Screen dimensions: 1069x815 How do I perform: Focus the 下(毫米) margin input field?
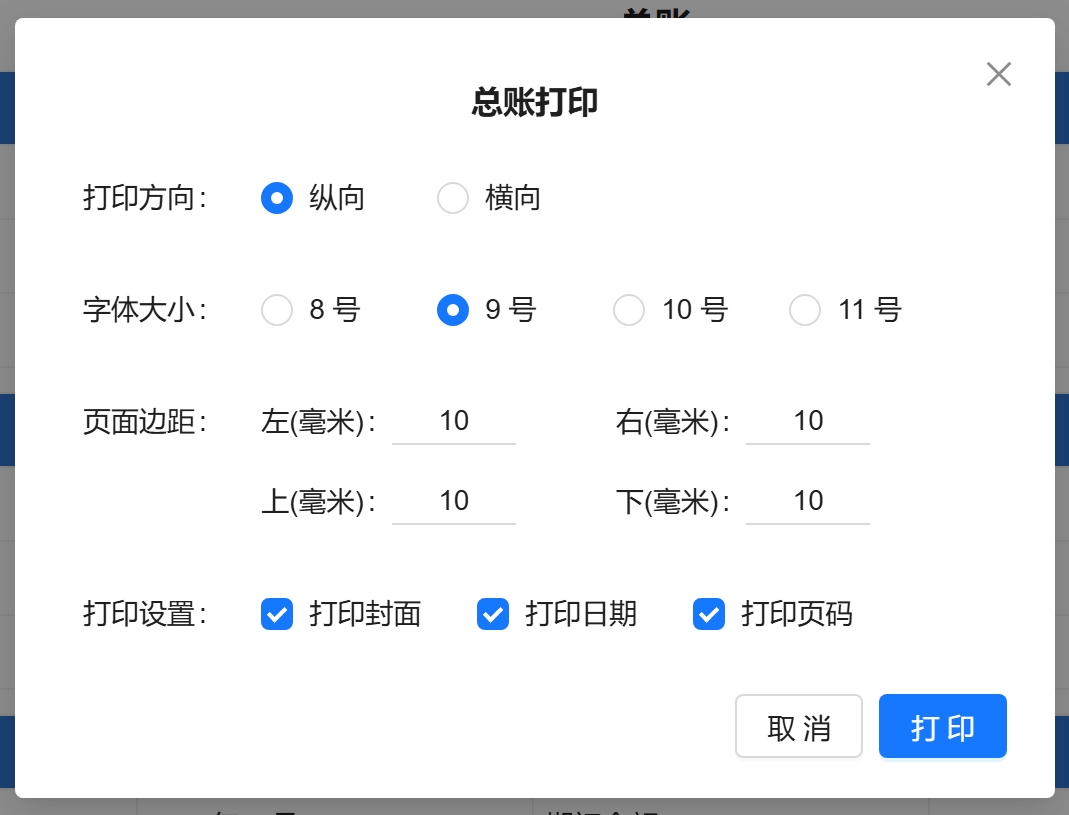point(808,501)
